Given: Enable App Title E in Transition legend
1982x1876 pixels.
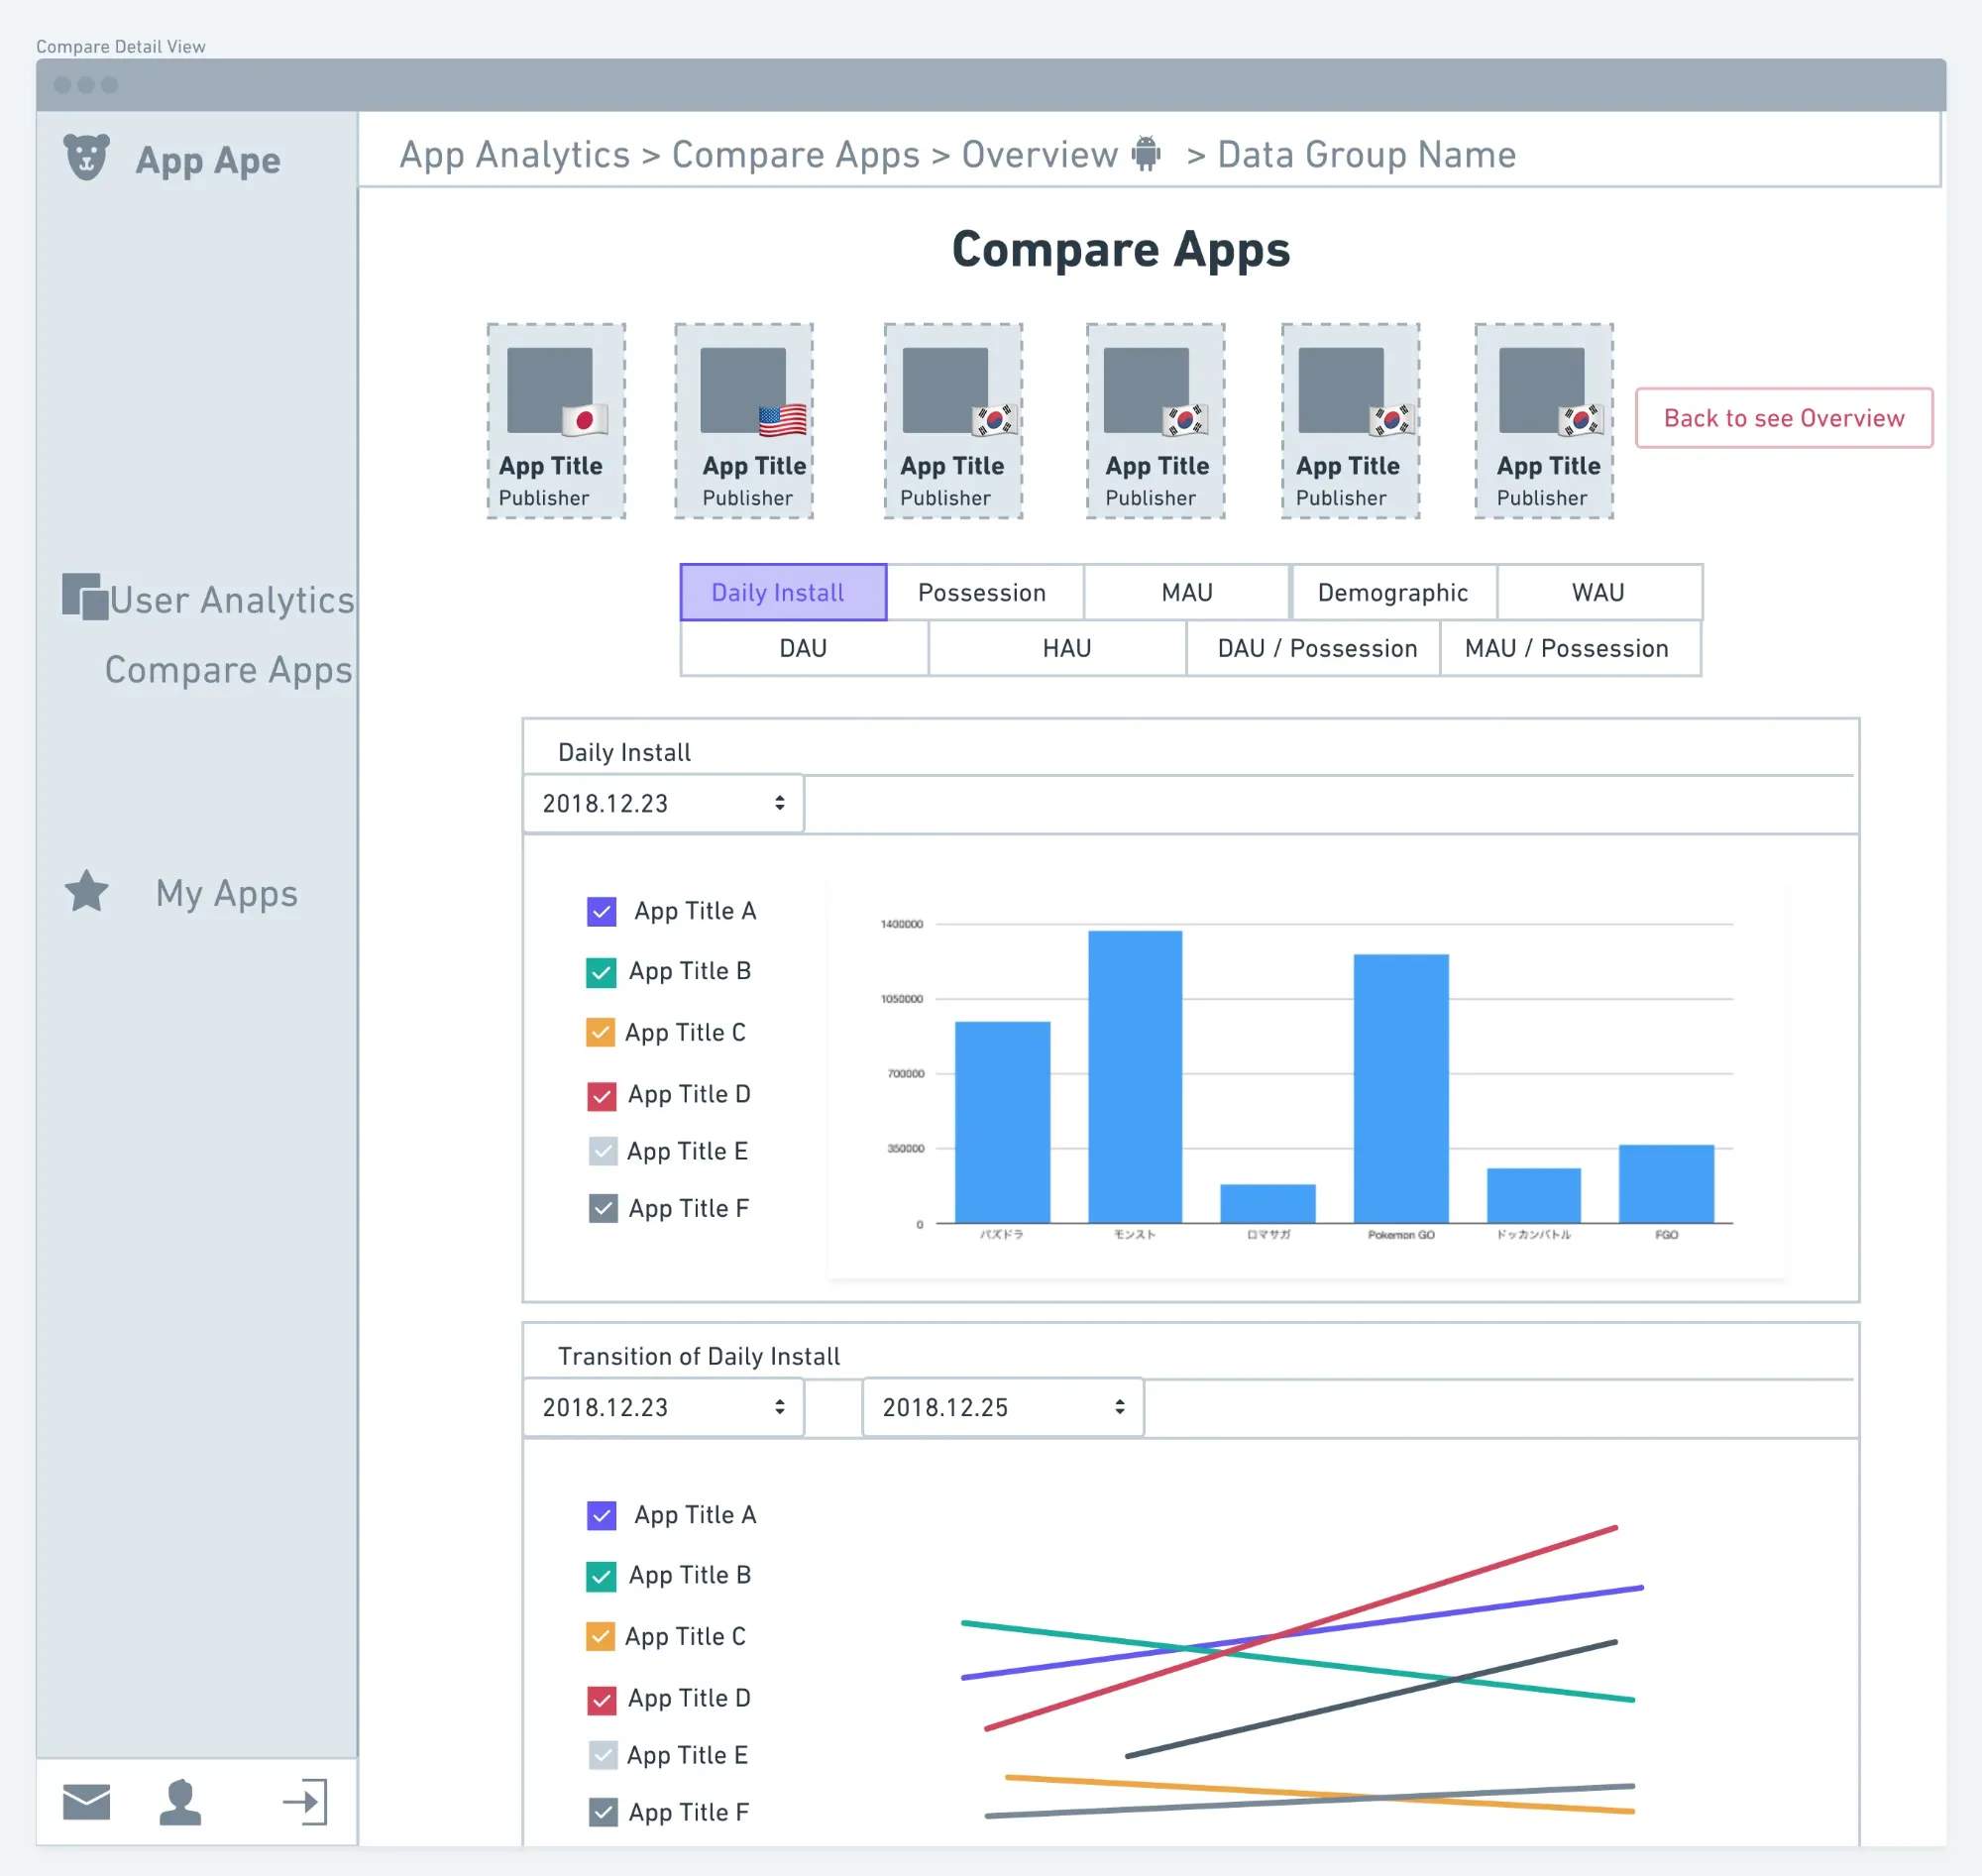Looking at the screenshot, I should [603, 1755].
